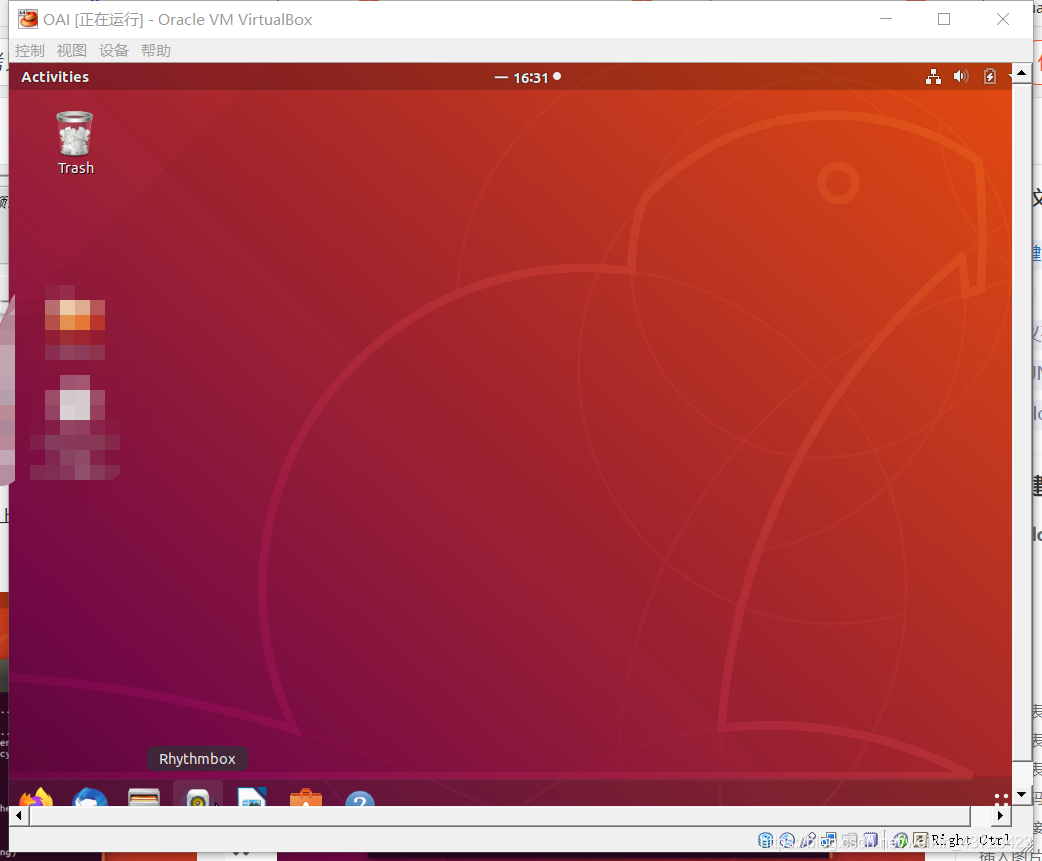
Task: Launch Firefox from the dock
Action: coord(36,797)
